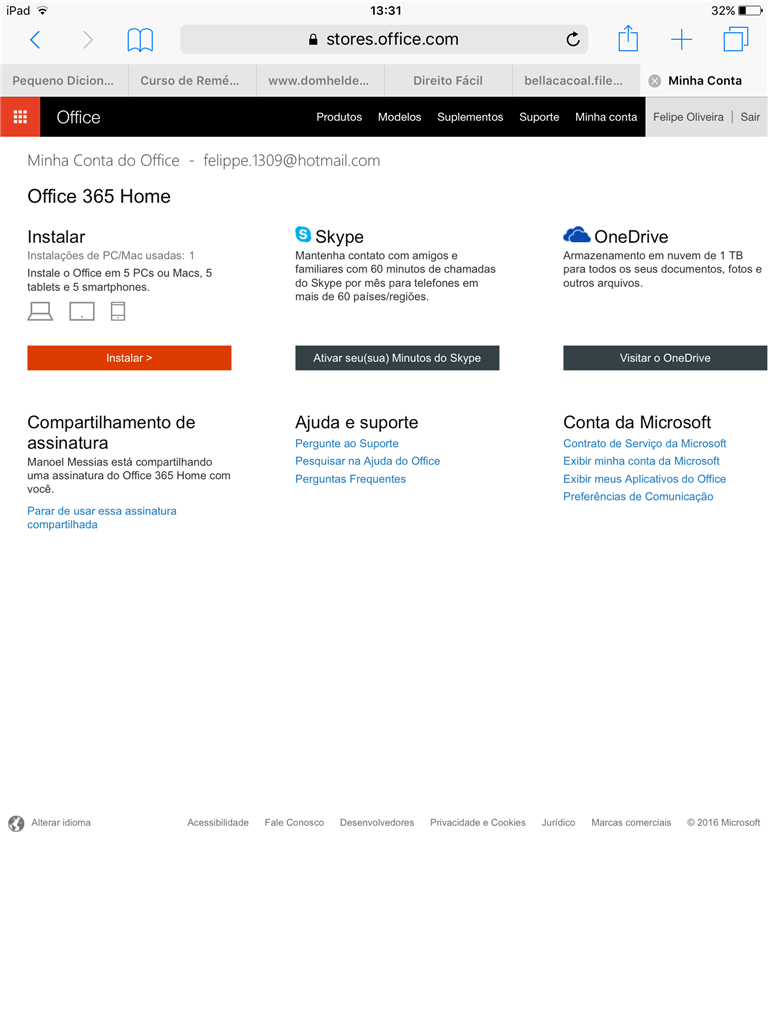This screenshot has height=1024, width=768.
Task: Open the Modelos menu
Action: tap(400, 117)
